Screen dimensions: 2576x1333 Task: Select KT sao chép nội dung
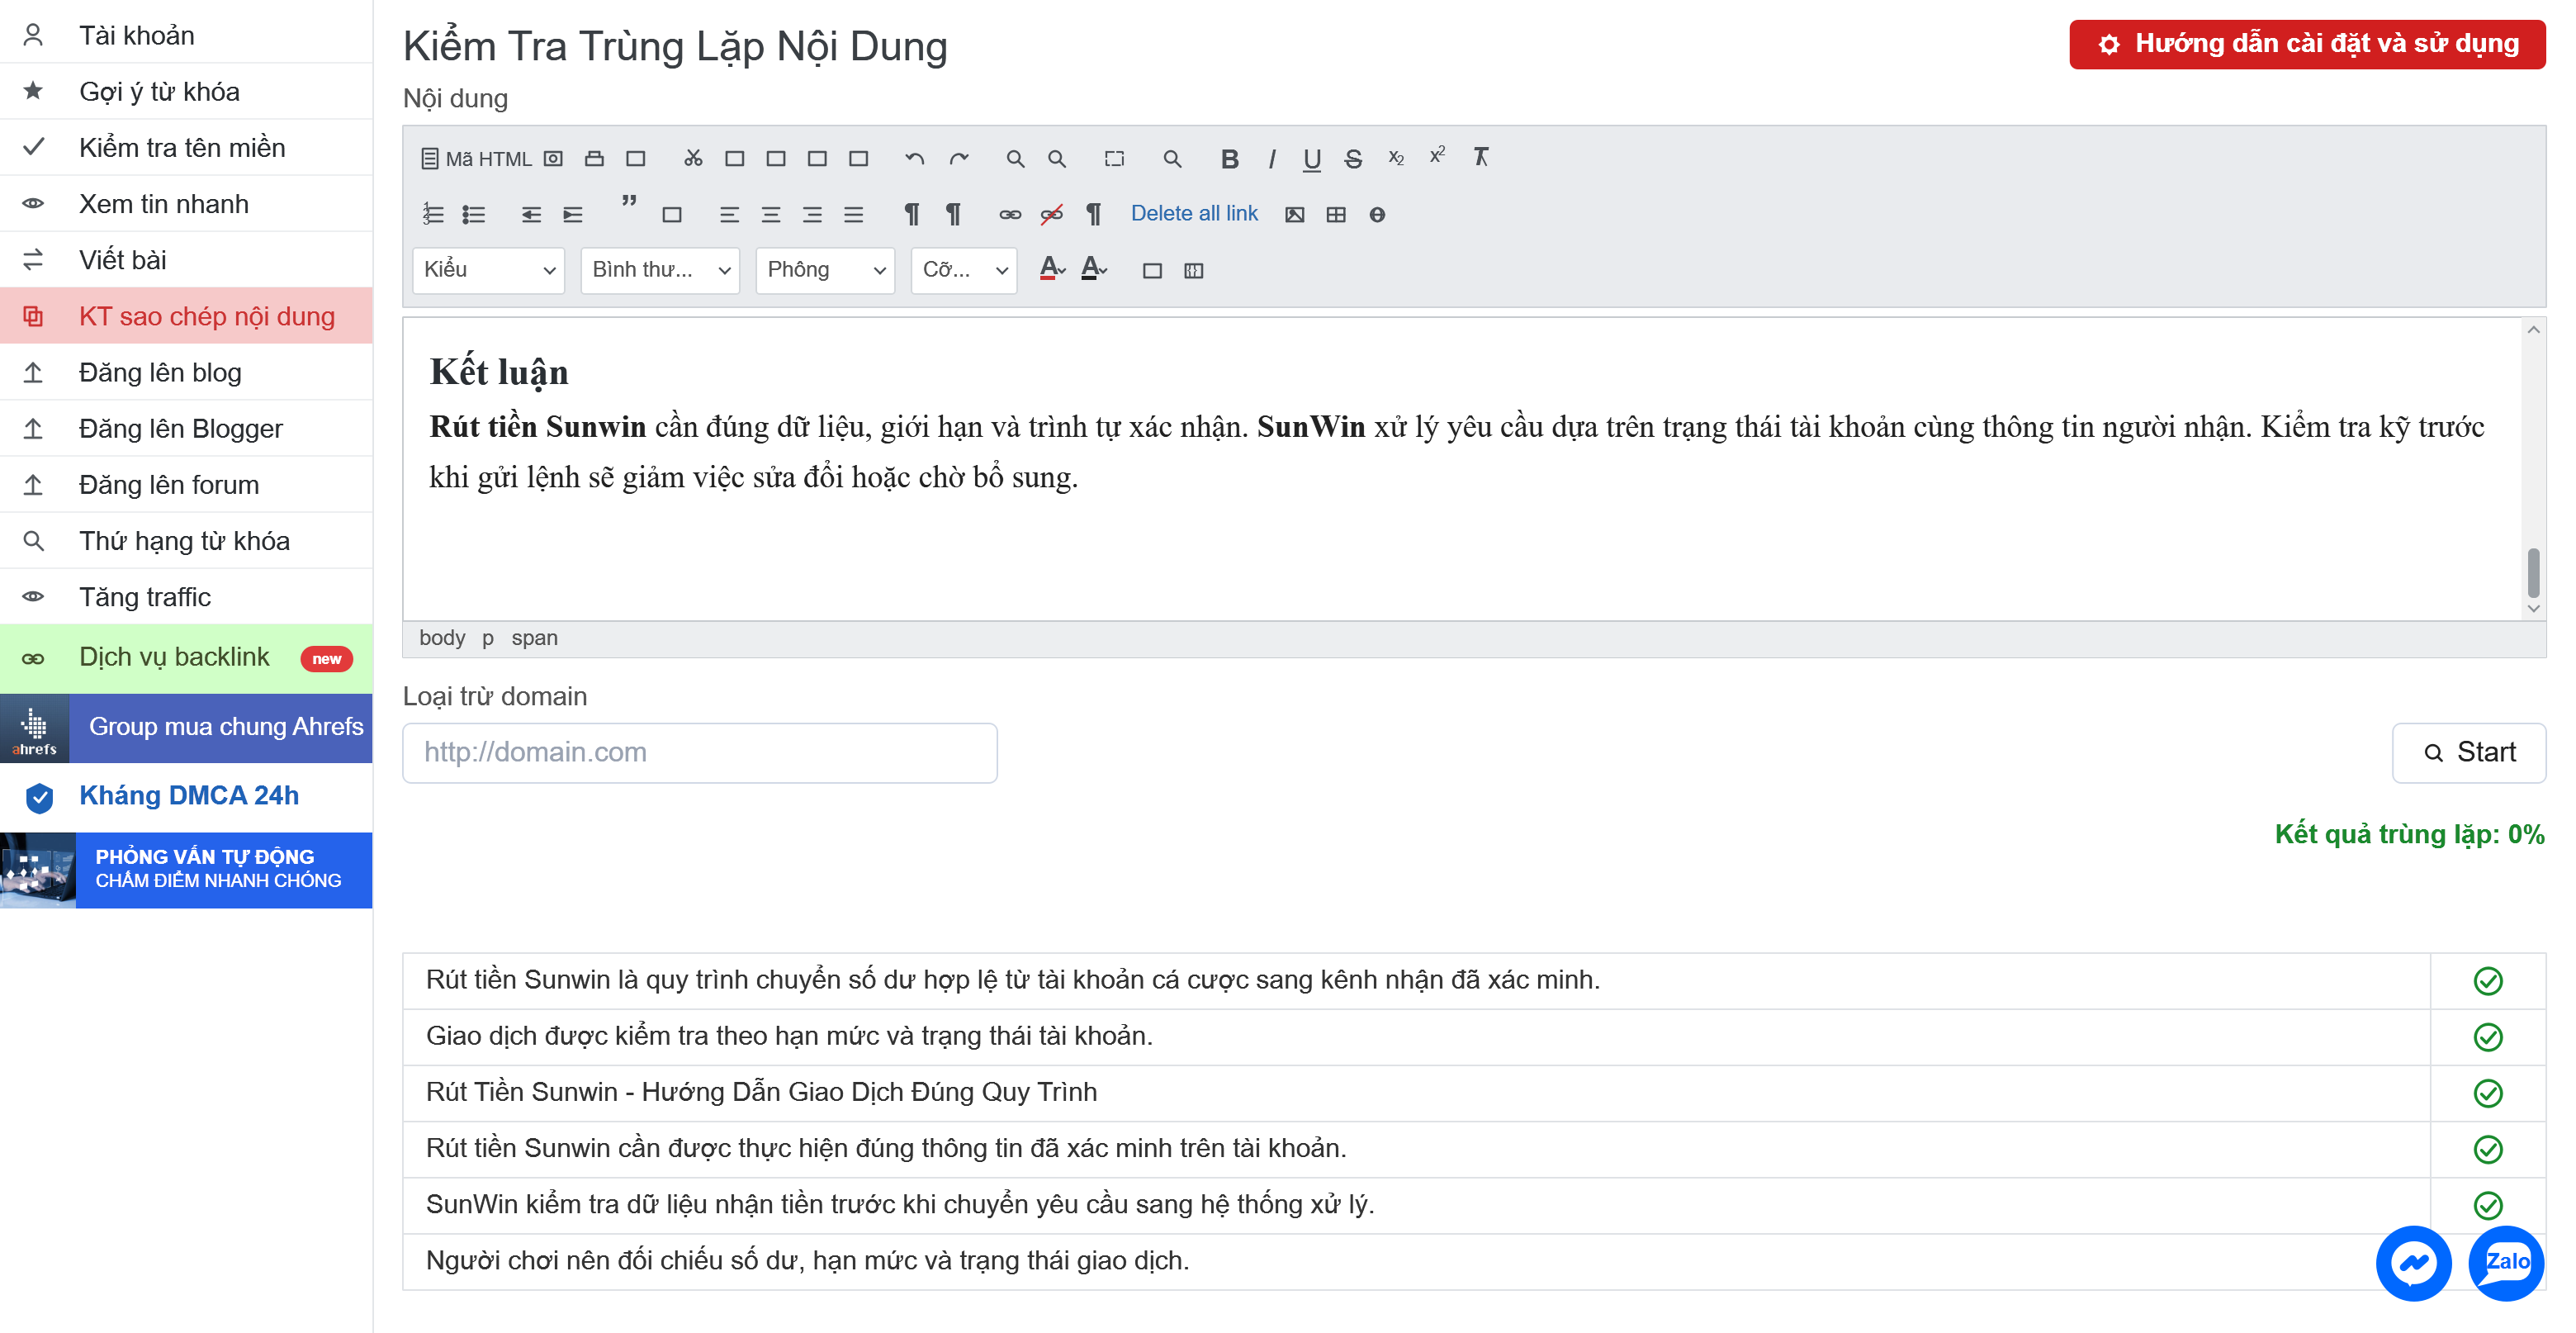click(x=186, y=316)
